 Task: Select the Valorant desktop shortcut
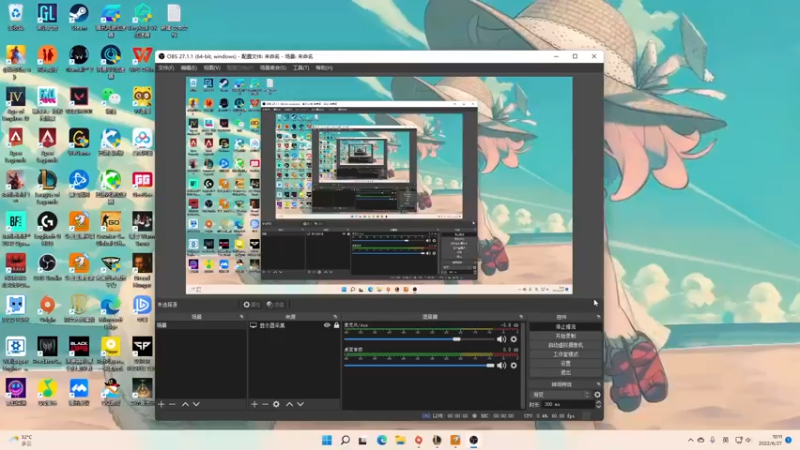pyautogui.click(x=79, y=101)
